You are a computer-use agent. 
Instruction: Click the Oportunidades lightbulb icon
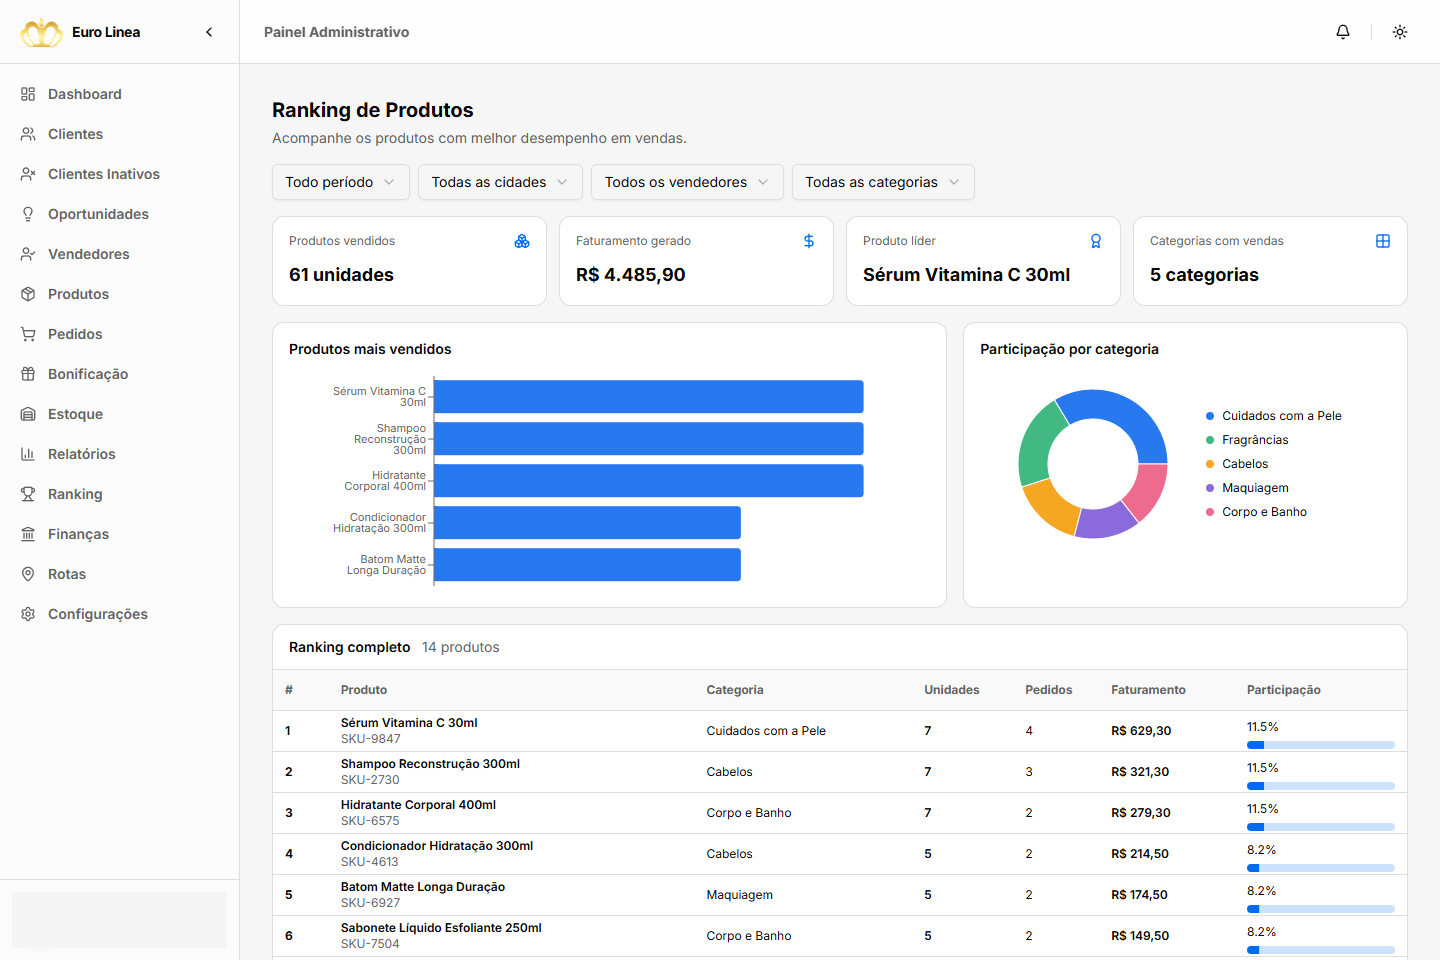(x=28, y=214)
